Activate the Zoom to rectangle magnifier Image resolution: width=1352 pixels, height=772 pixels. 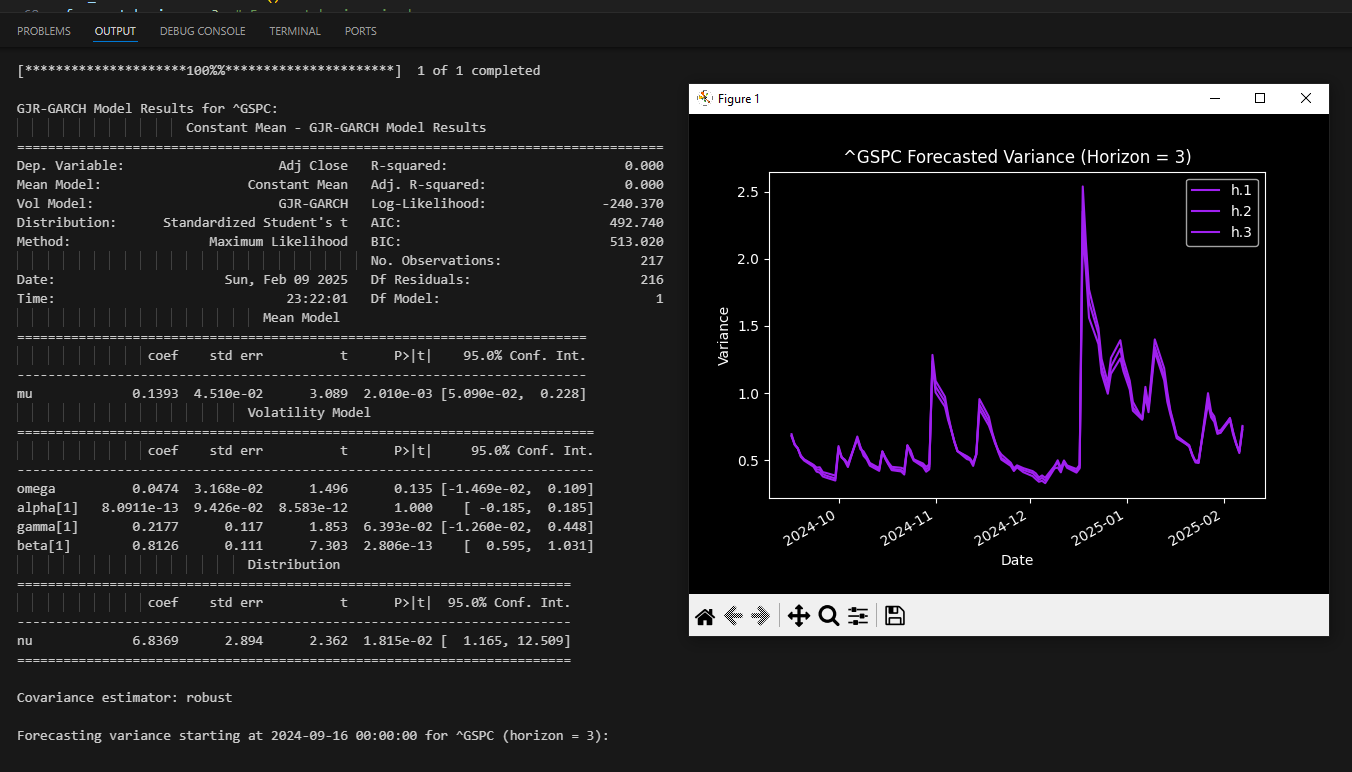tap(828, 616)
